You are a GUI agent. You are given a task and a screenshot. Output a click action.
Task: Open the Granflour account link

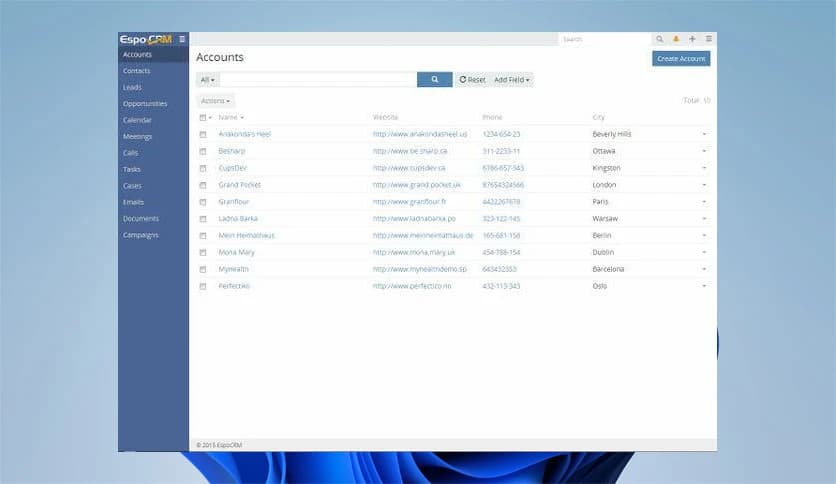[x=234, y=202]
